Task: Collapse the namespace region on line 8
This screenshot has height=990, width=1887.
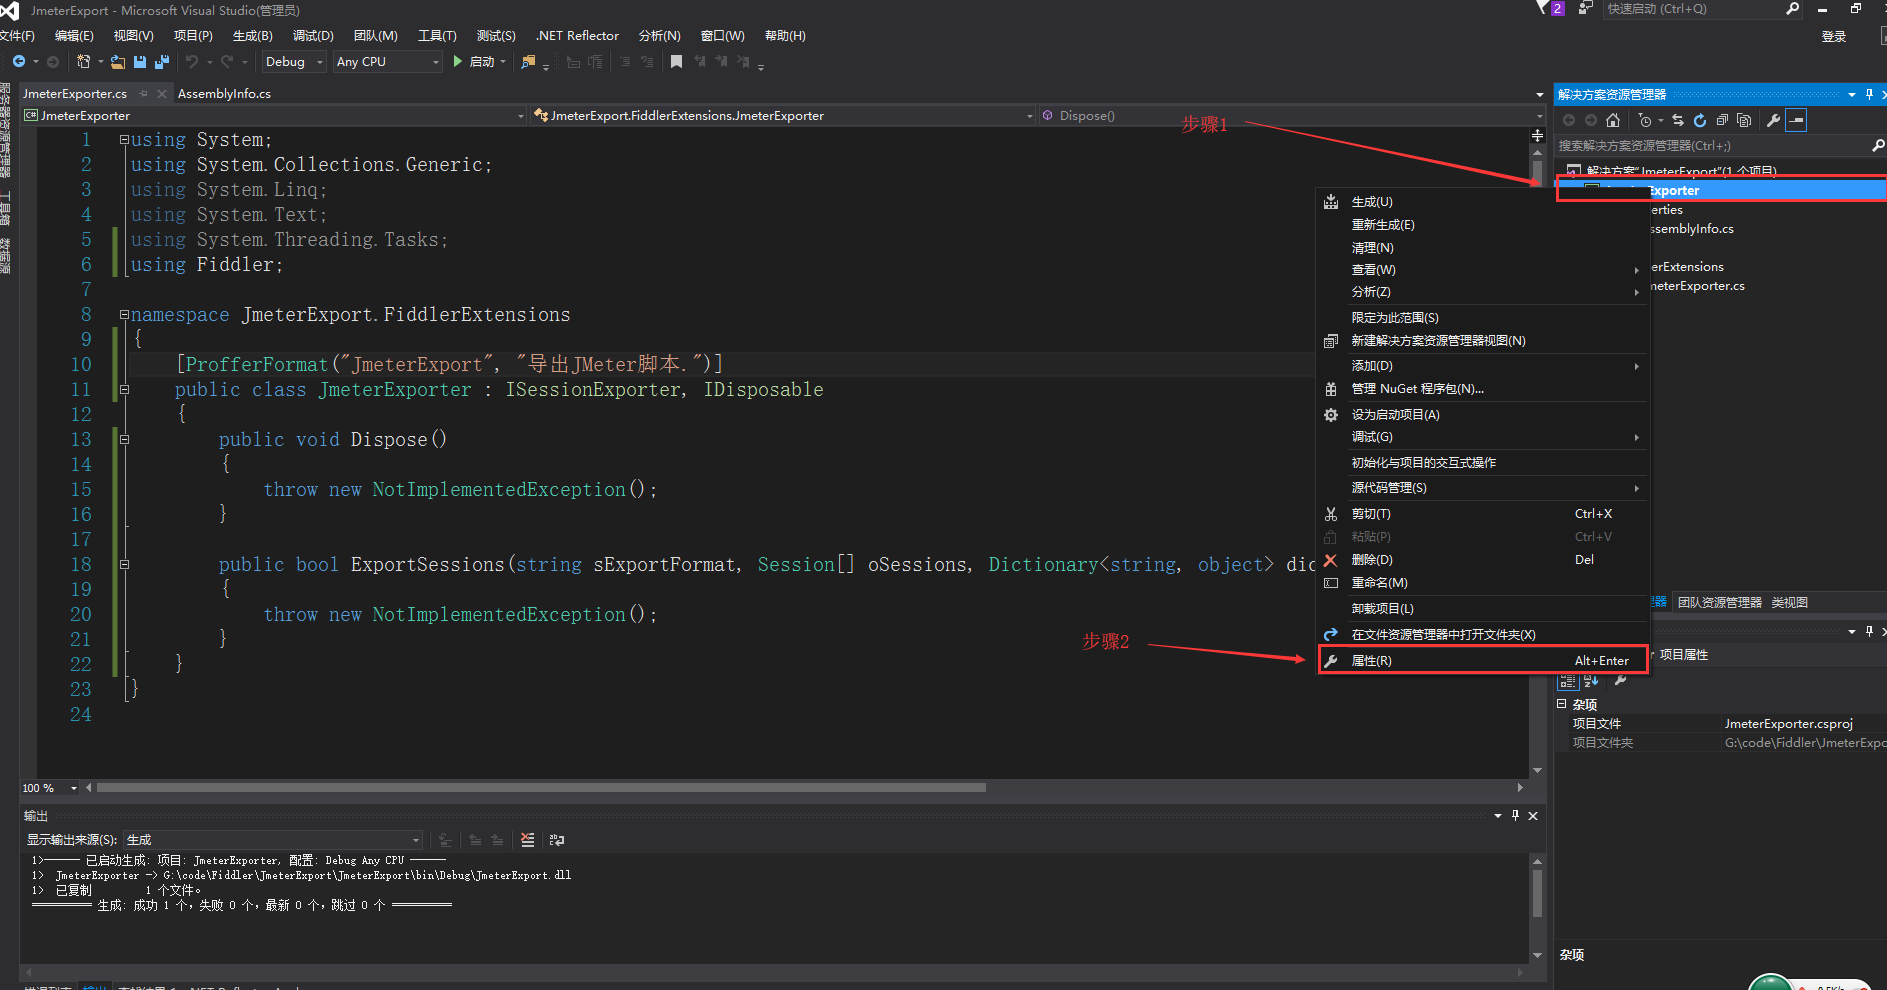Action: coord(124,314)
